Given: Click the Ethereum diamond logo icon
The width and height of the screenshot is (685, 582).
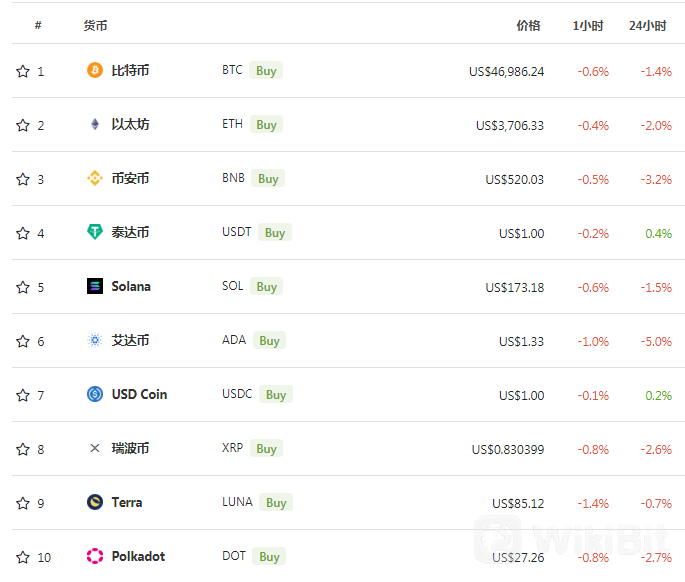Looking at the screenshot, I should 95,124.
